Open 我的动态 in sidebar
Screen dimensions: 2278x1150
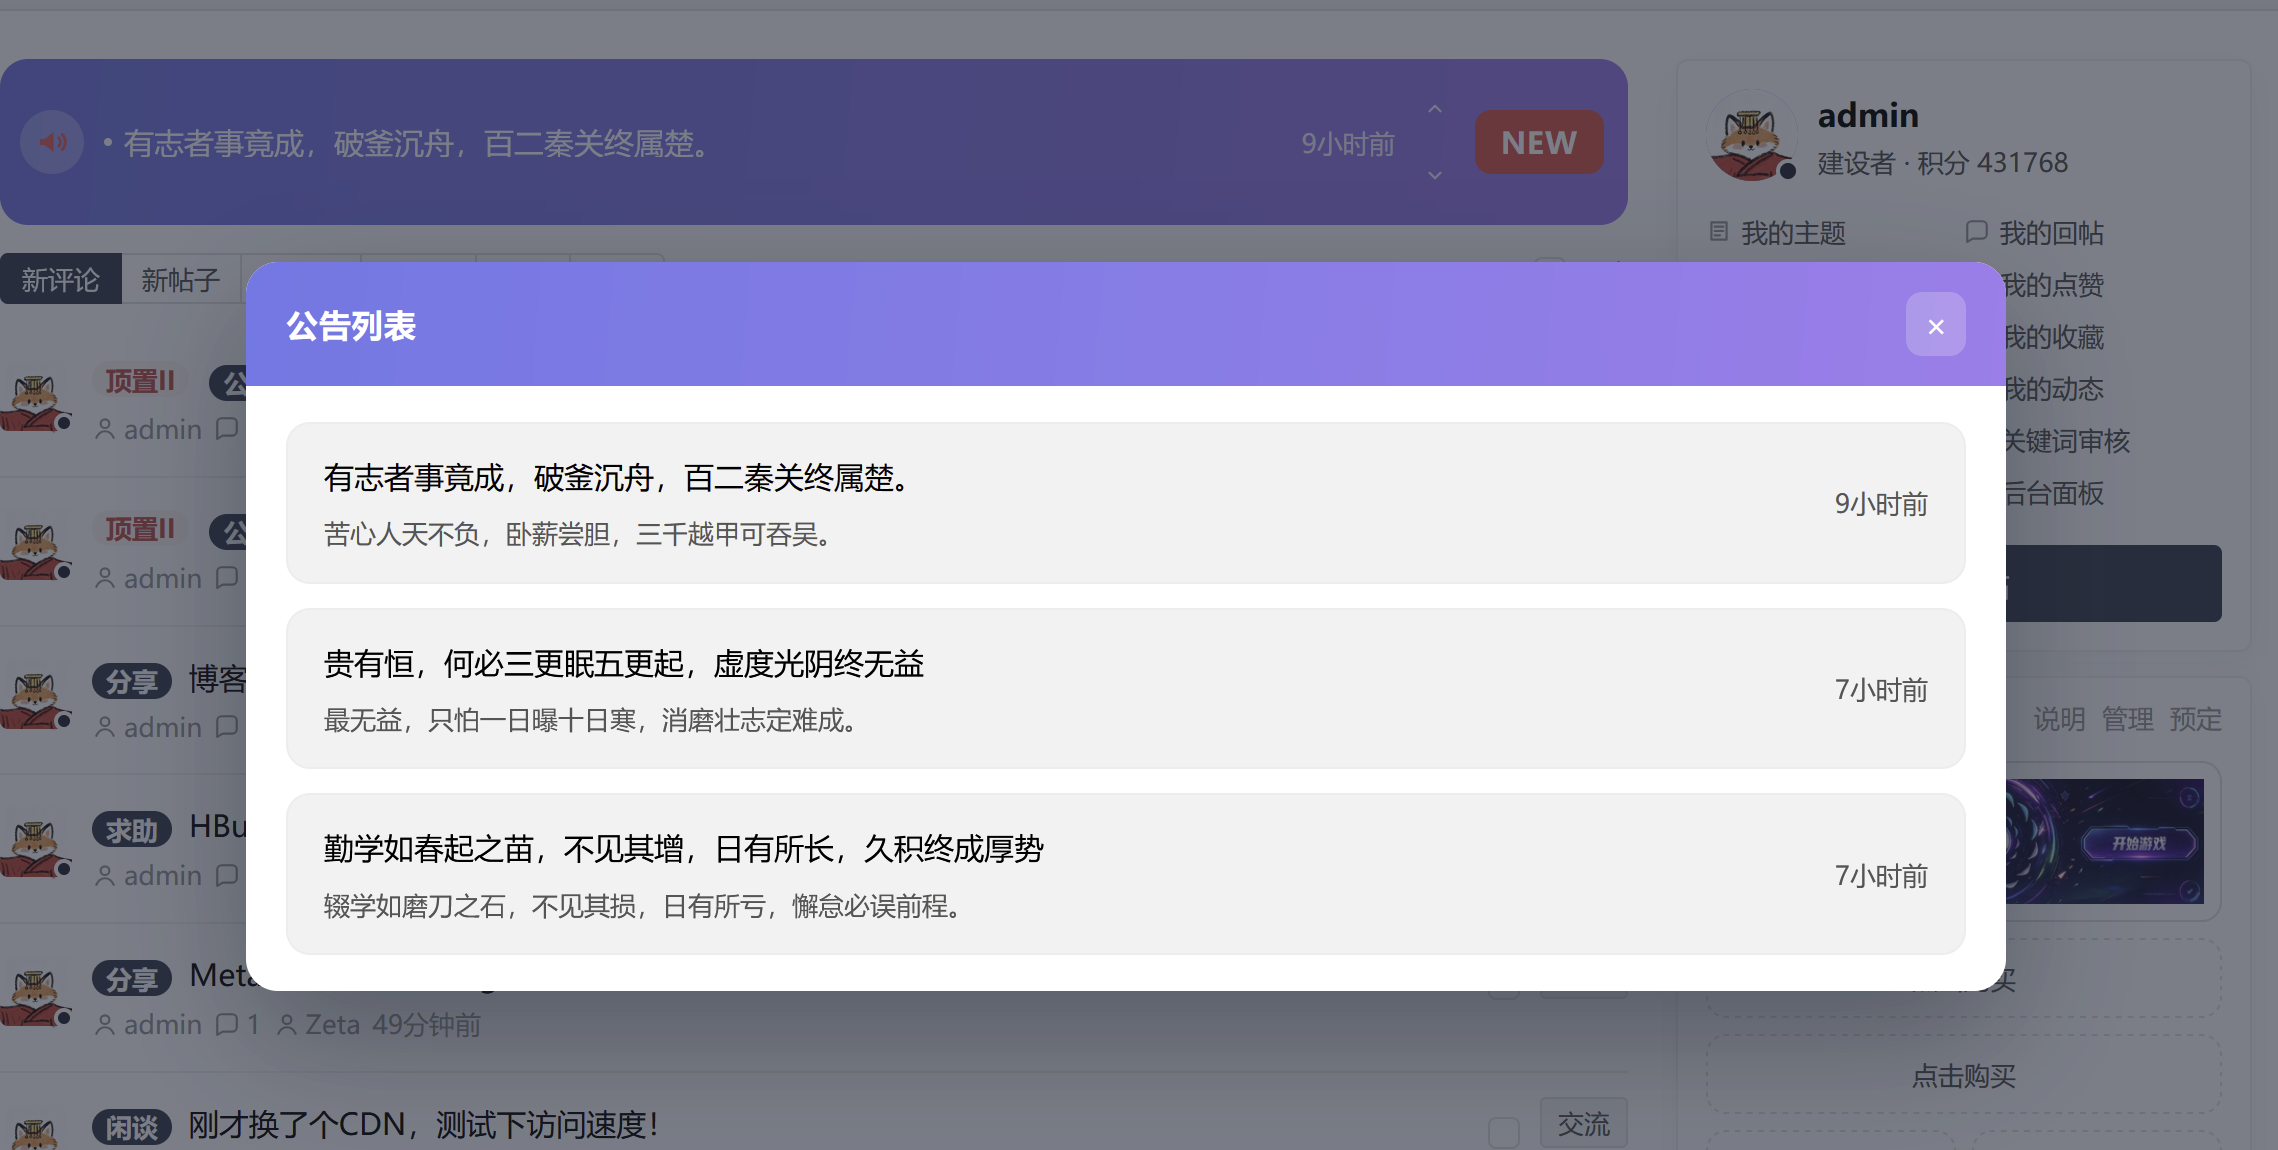pos(2053,389)
